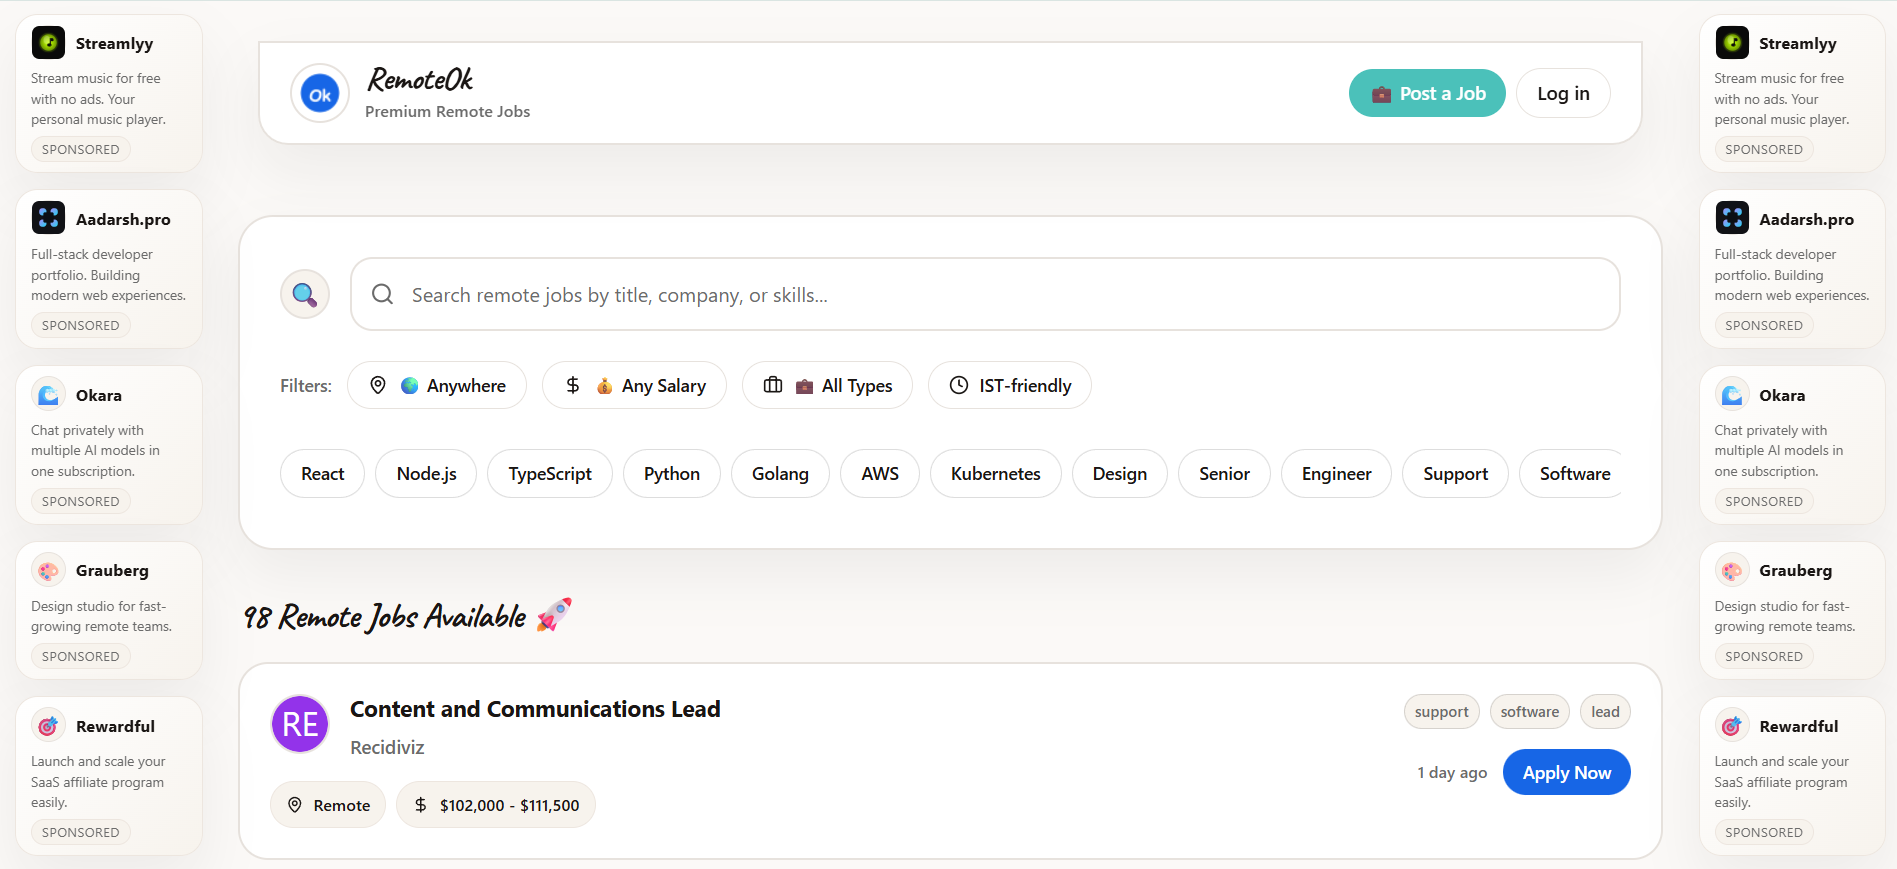Toggle the IST-friendly filter

pyautogui.click(x=1009, y=385)
